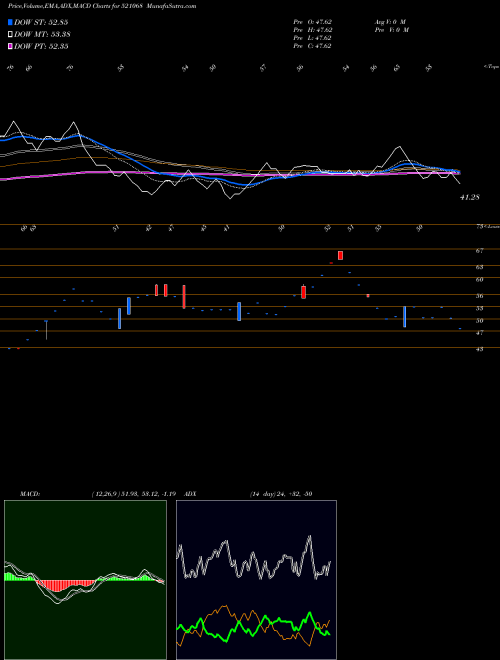The height and width of the screenshot is (660, 500).
Task: Click the ADX (14 day) parameter values
Action: pyautogui.click(x=280, y=494)
